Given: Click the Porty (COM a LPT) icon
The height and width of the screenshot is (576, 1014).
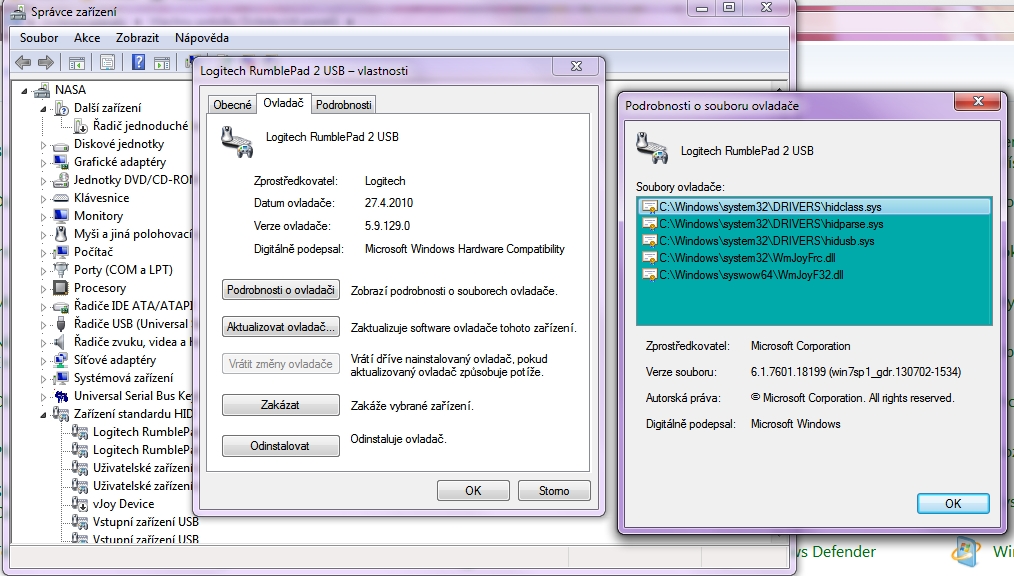Looking at the screenshot, I should click(x=61, y=270).
